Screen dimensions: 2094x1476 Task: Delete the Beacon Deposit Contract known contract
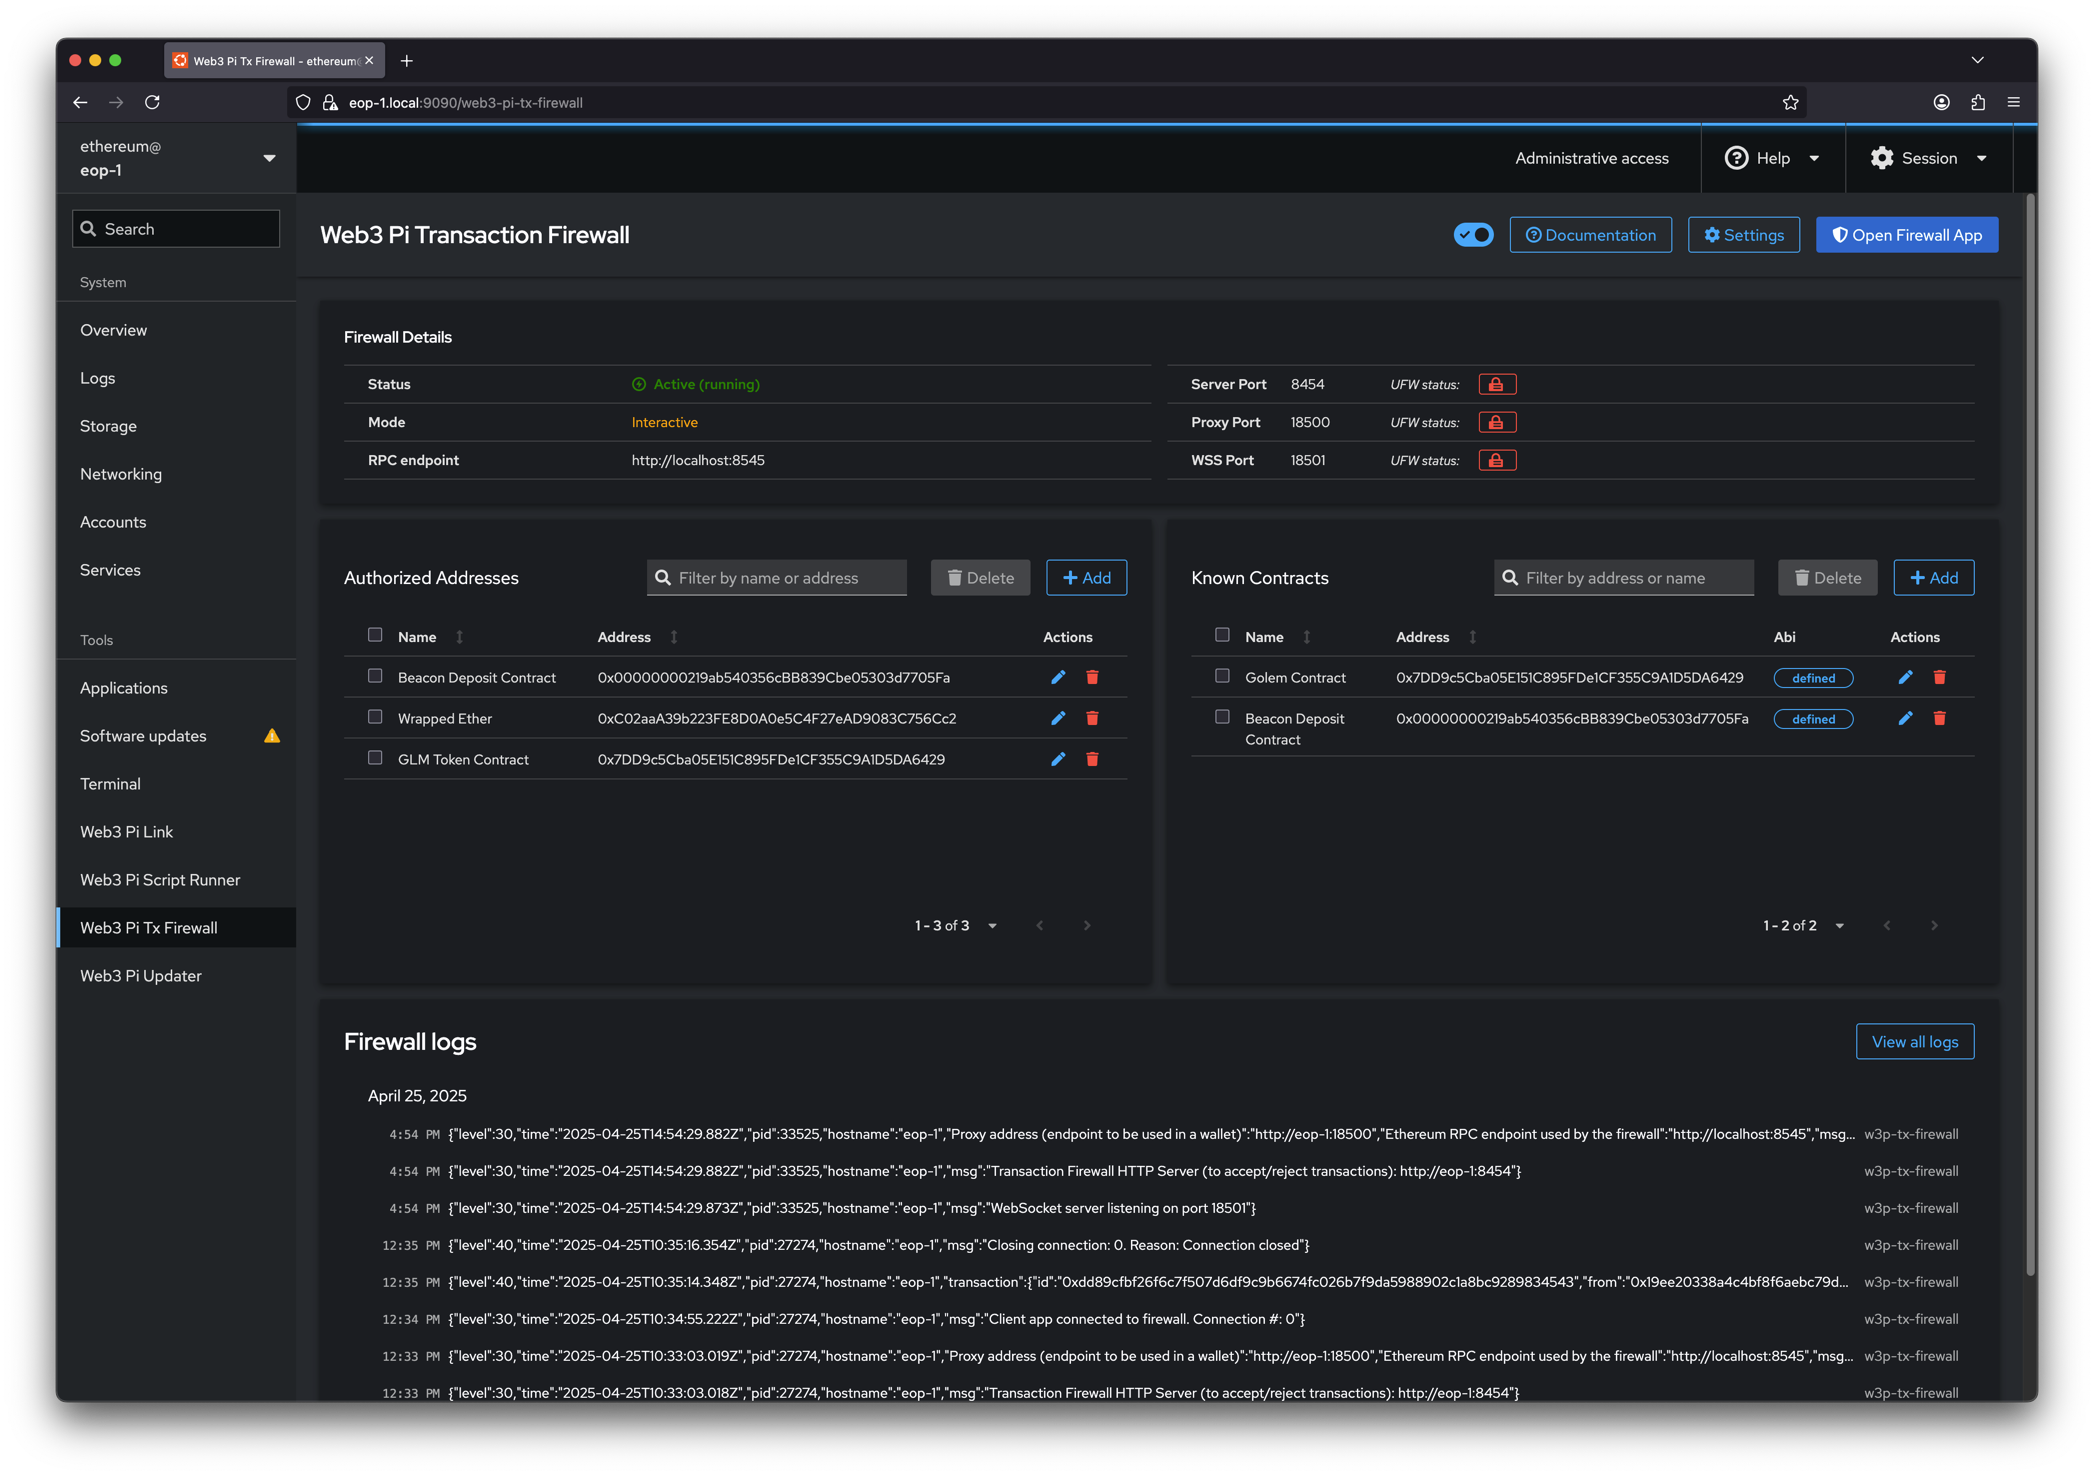[1939, 718]
